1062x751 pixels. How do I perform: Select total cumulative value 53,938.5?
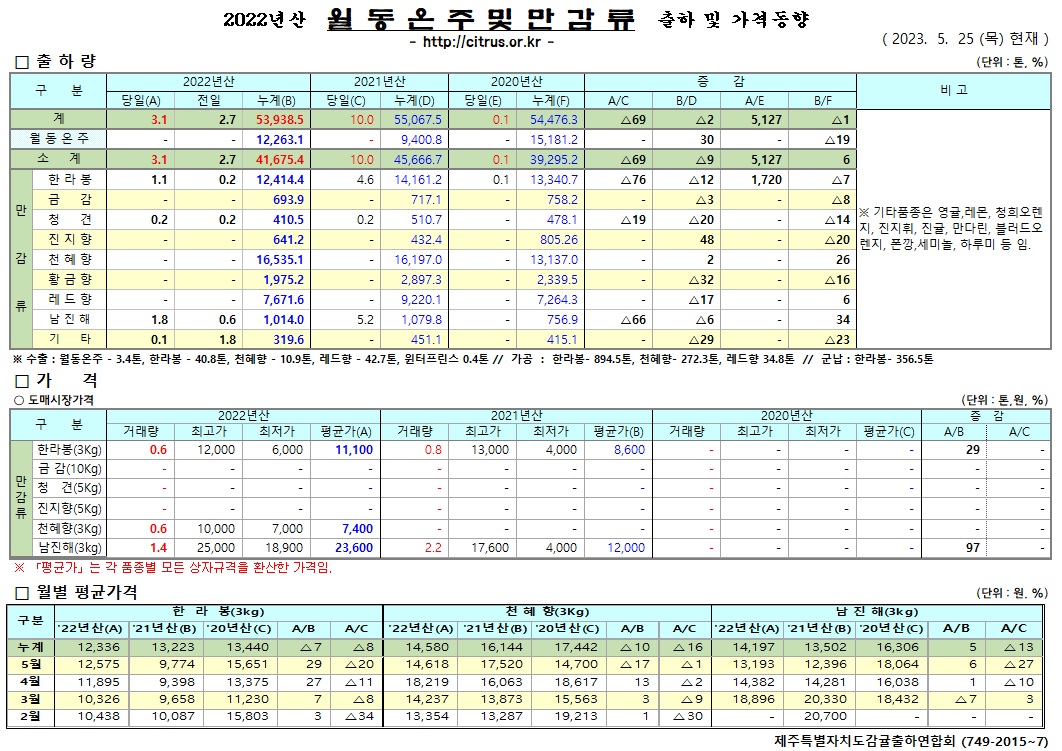pos(277,120)
